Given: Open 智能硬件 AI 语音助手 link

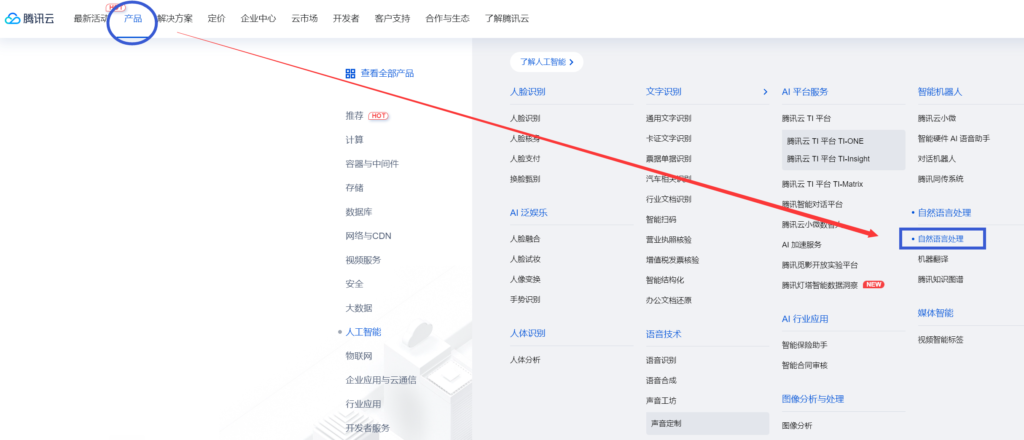Looking at the screenshot, I should tap(953, 138).
